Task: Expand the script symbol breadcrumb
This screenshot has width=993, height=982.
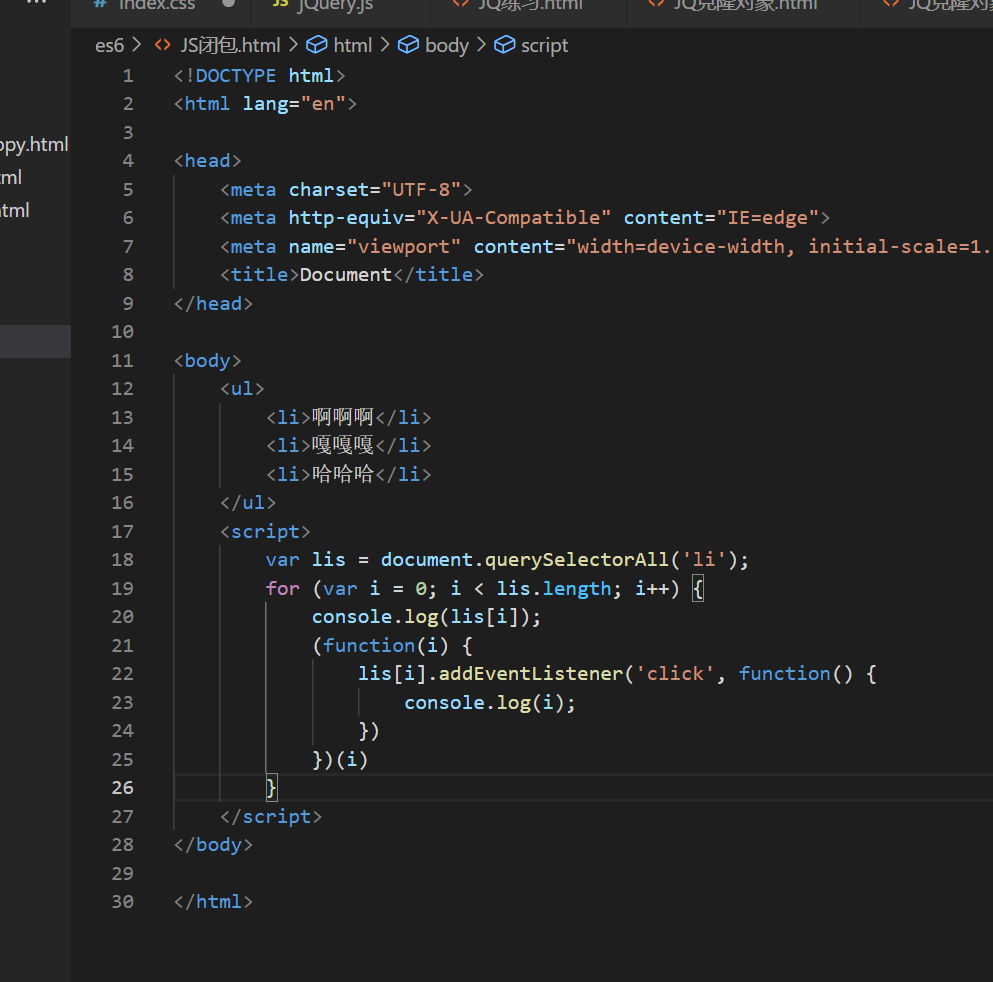Action: point(544,45)
